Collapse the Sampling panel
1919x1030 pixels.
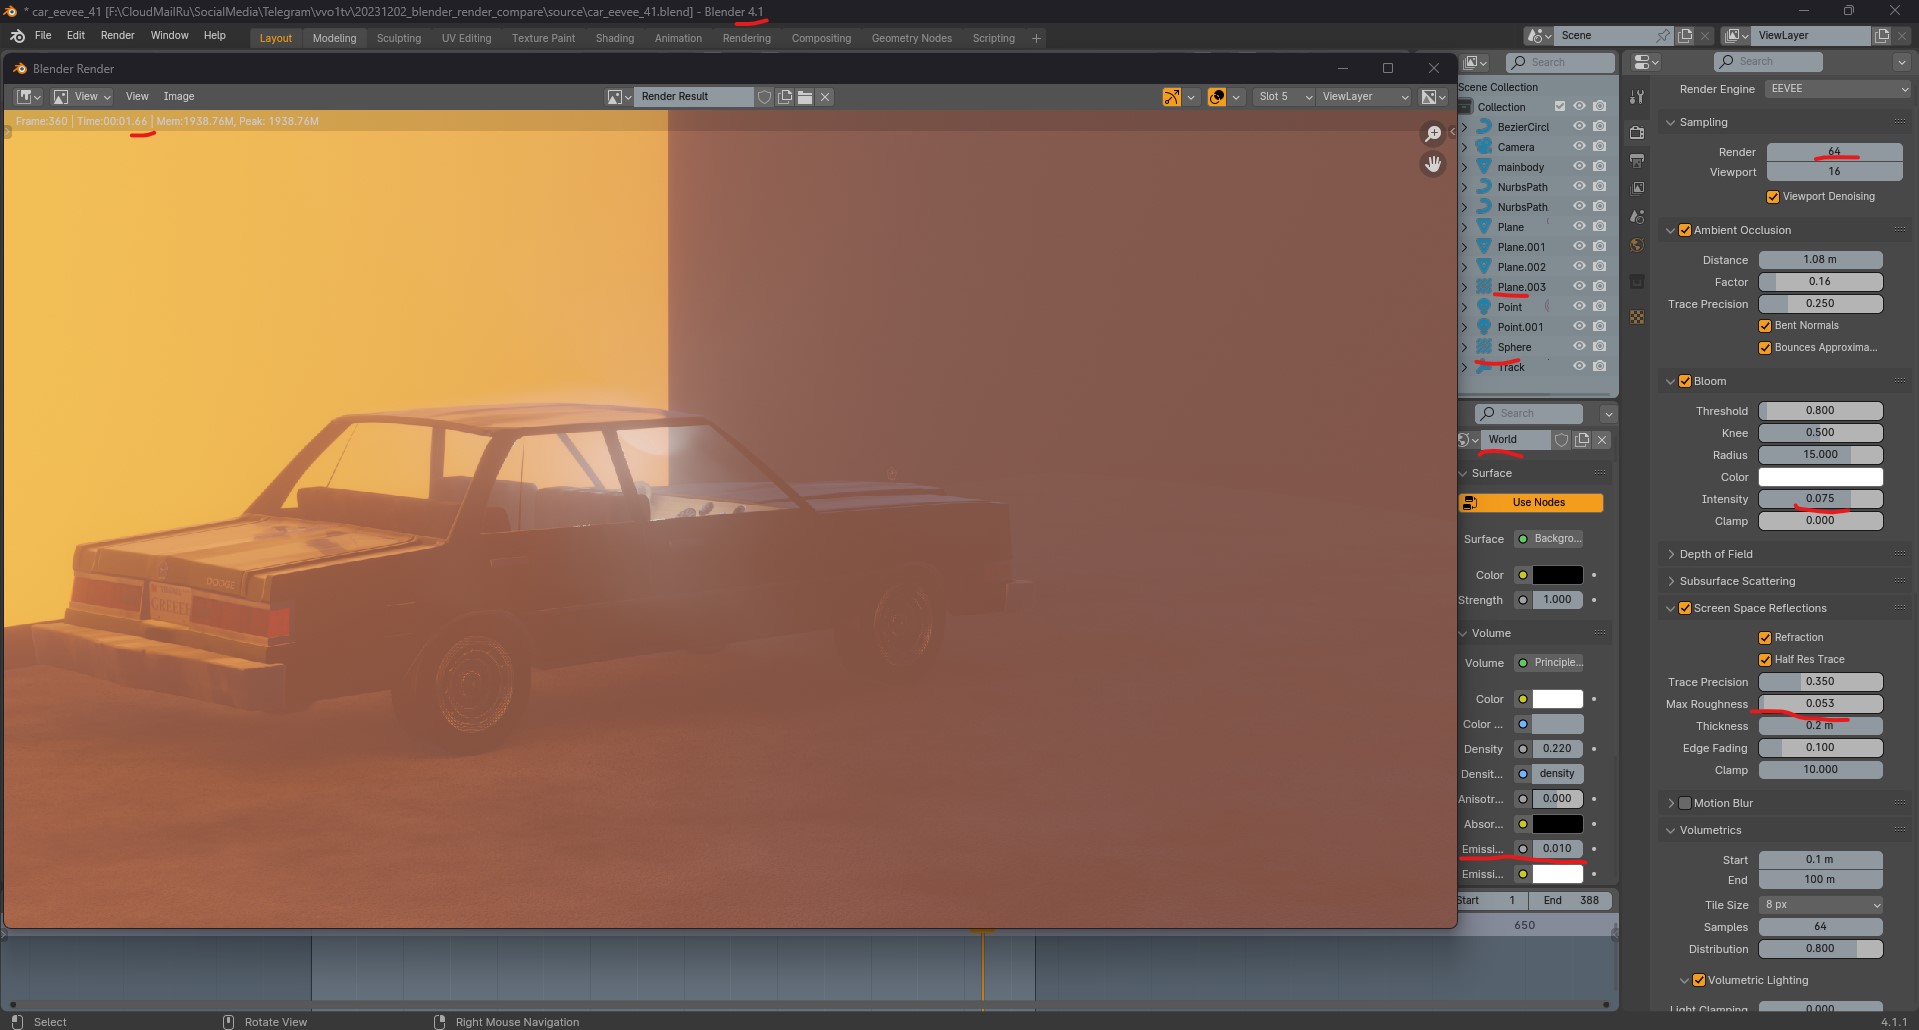click(x=1670, y=122)
